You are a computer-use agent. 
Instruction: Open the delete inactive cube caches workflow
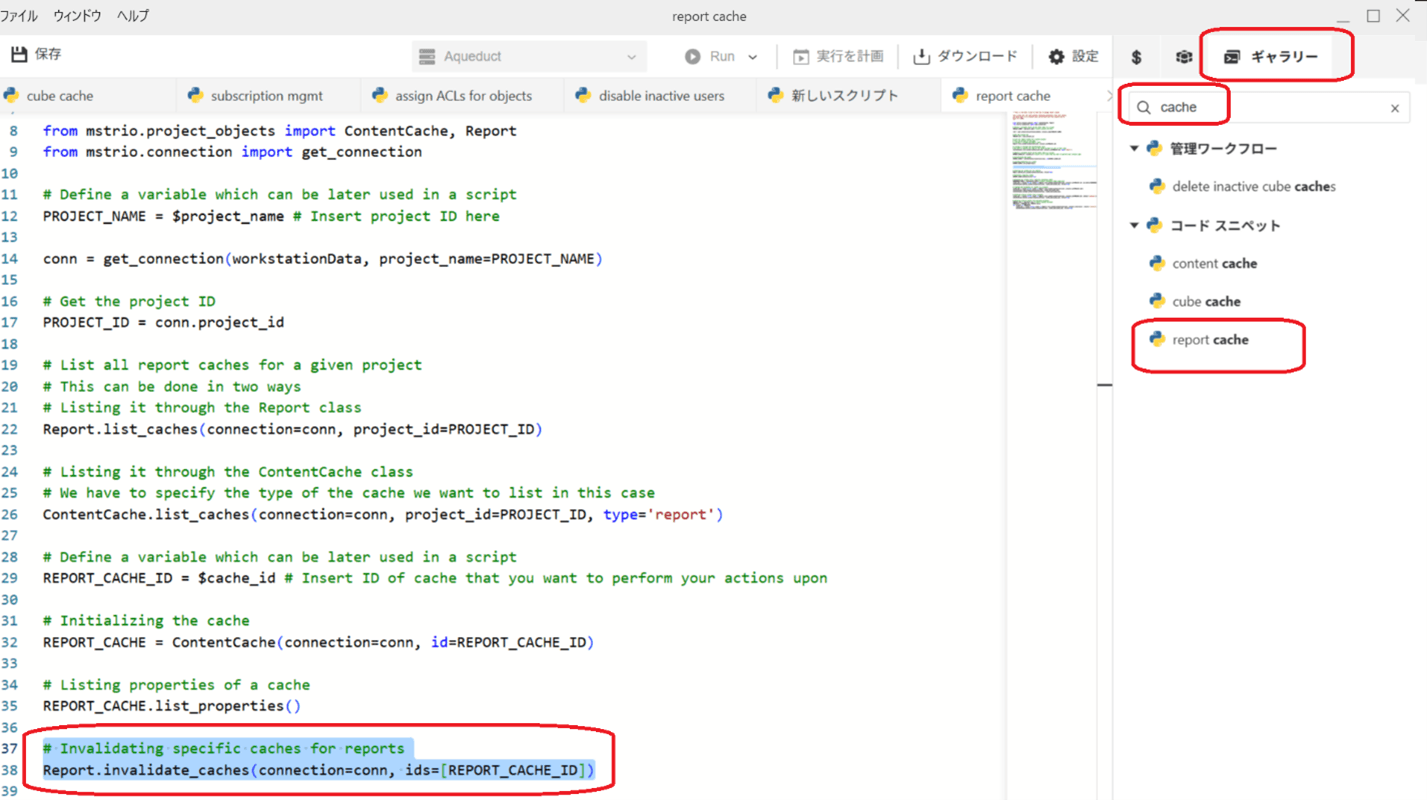(1253, 187)
